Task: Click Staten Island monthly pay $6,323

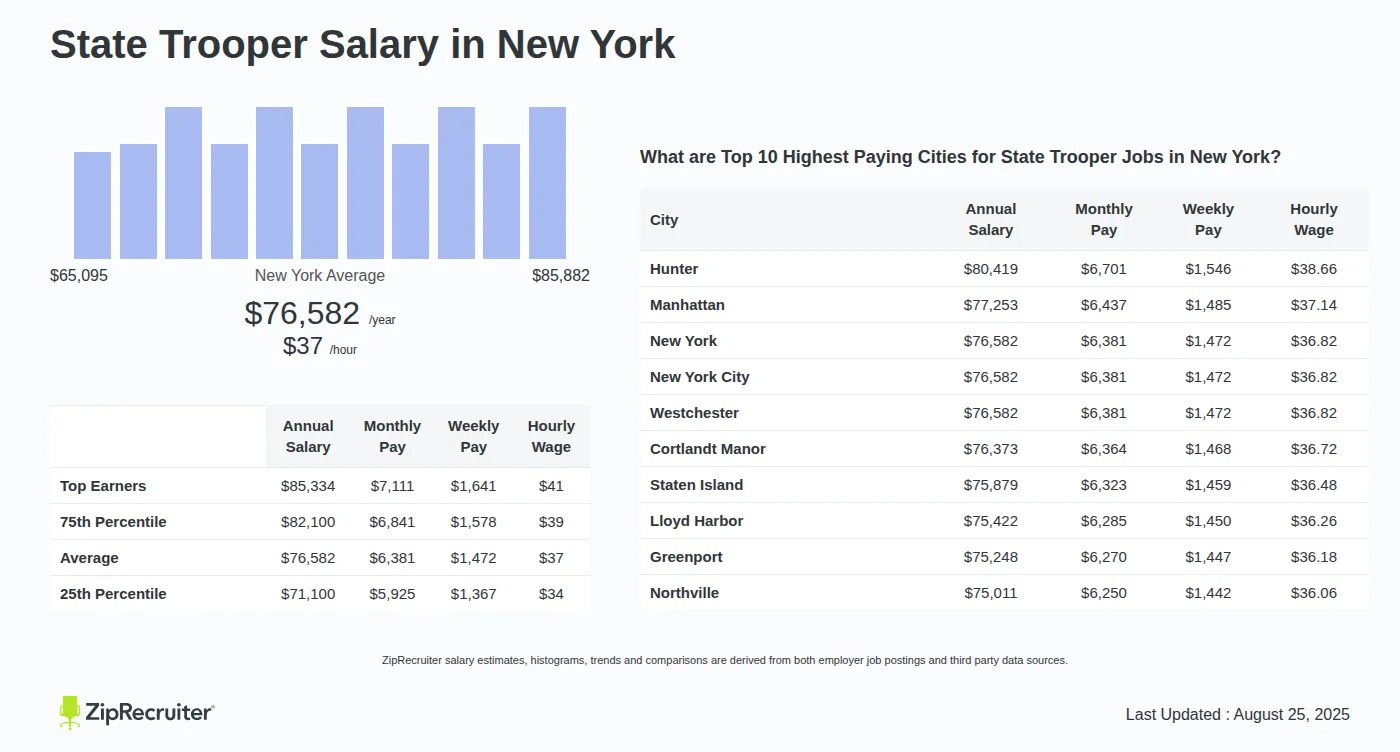Action: 1104,485
